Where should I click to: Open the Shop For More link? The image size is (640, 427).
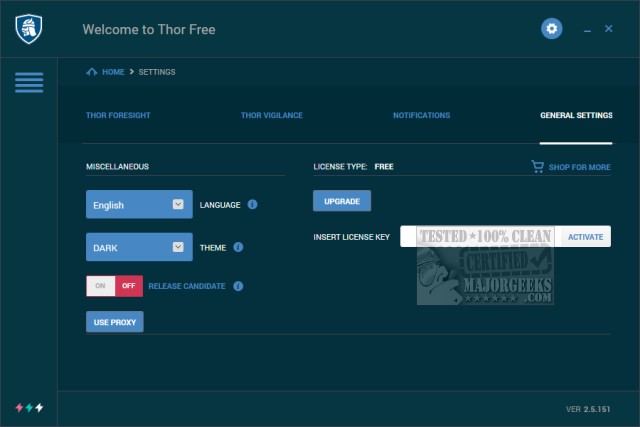579,167
